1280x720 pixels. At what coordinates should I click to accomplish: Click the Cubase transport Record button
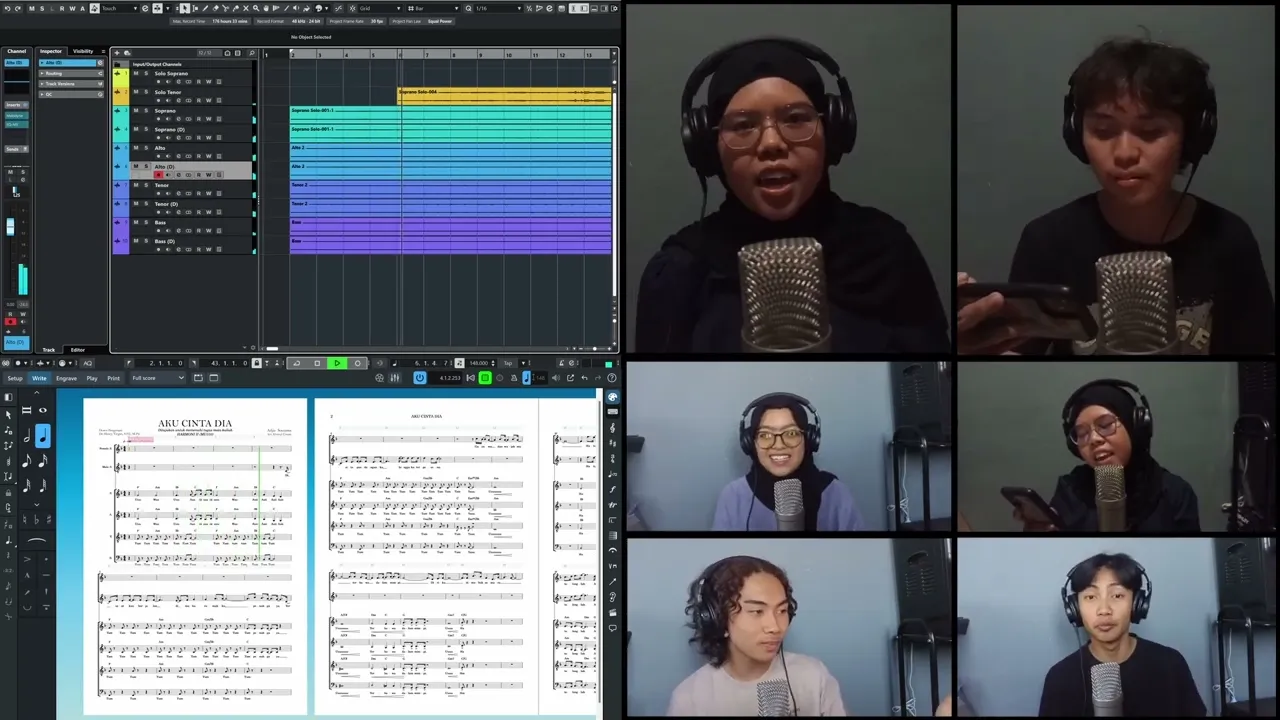[358, 363]
